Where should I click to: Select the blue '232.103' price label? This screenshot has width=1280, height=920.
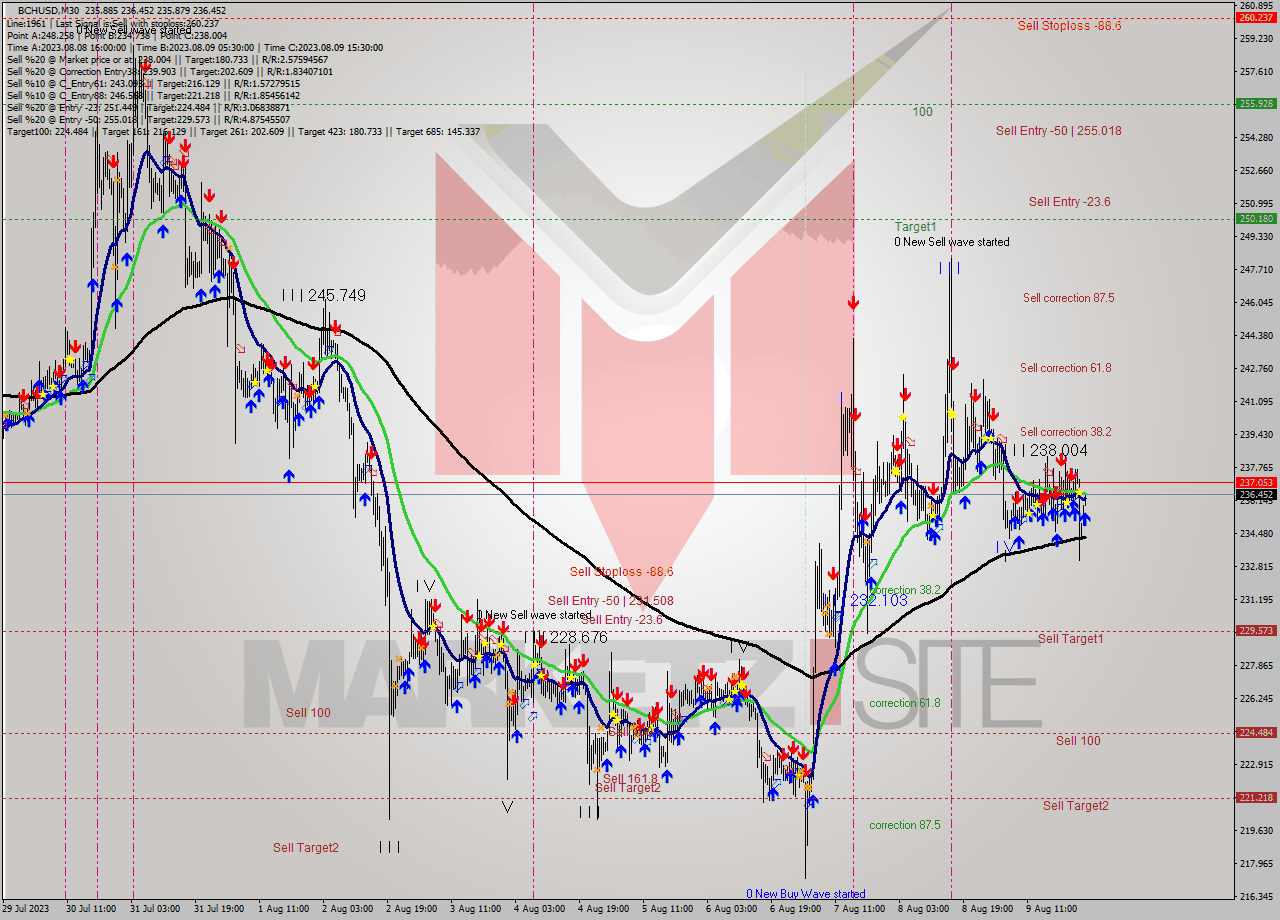(x=879, y=600)
